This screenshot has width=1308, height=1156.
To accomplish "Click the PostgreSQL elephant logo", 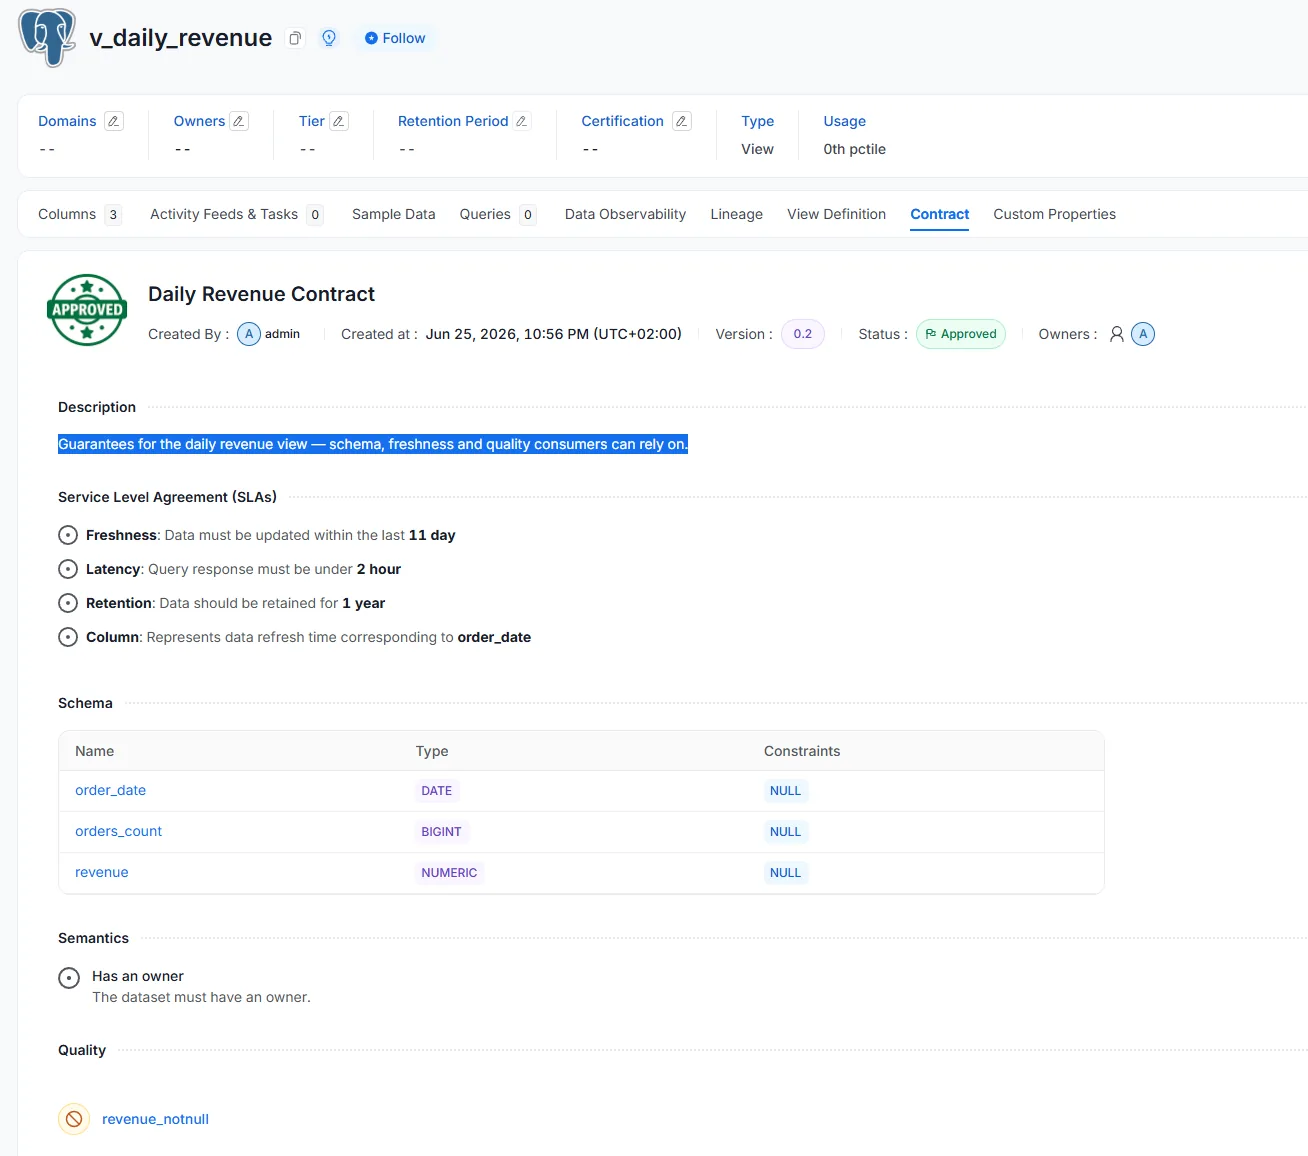I will (47, 38).
